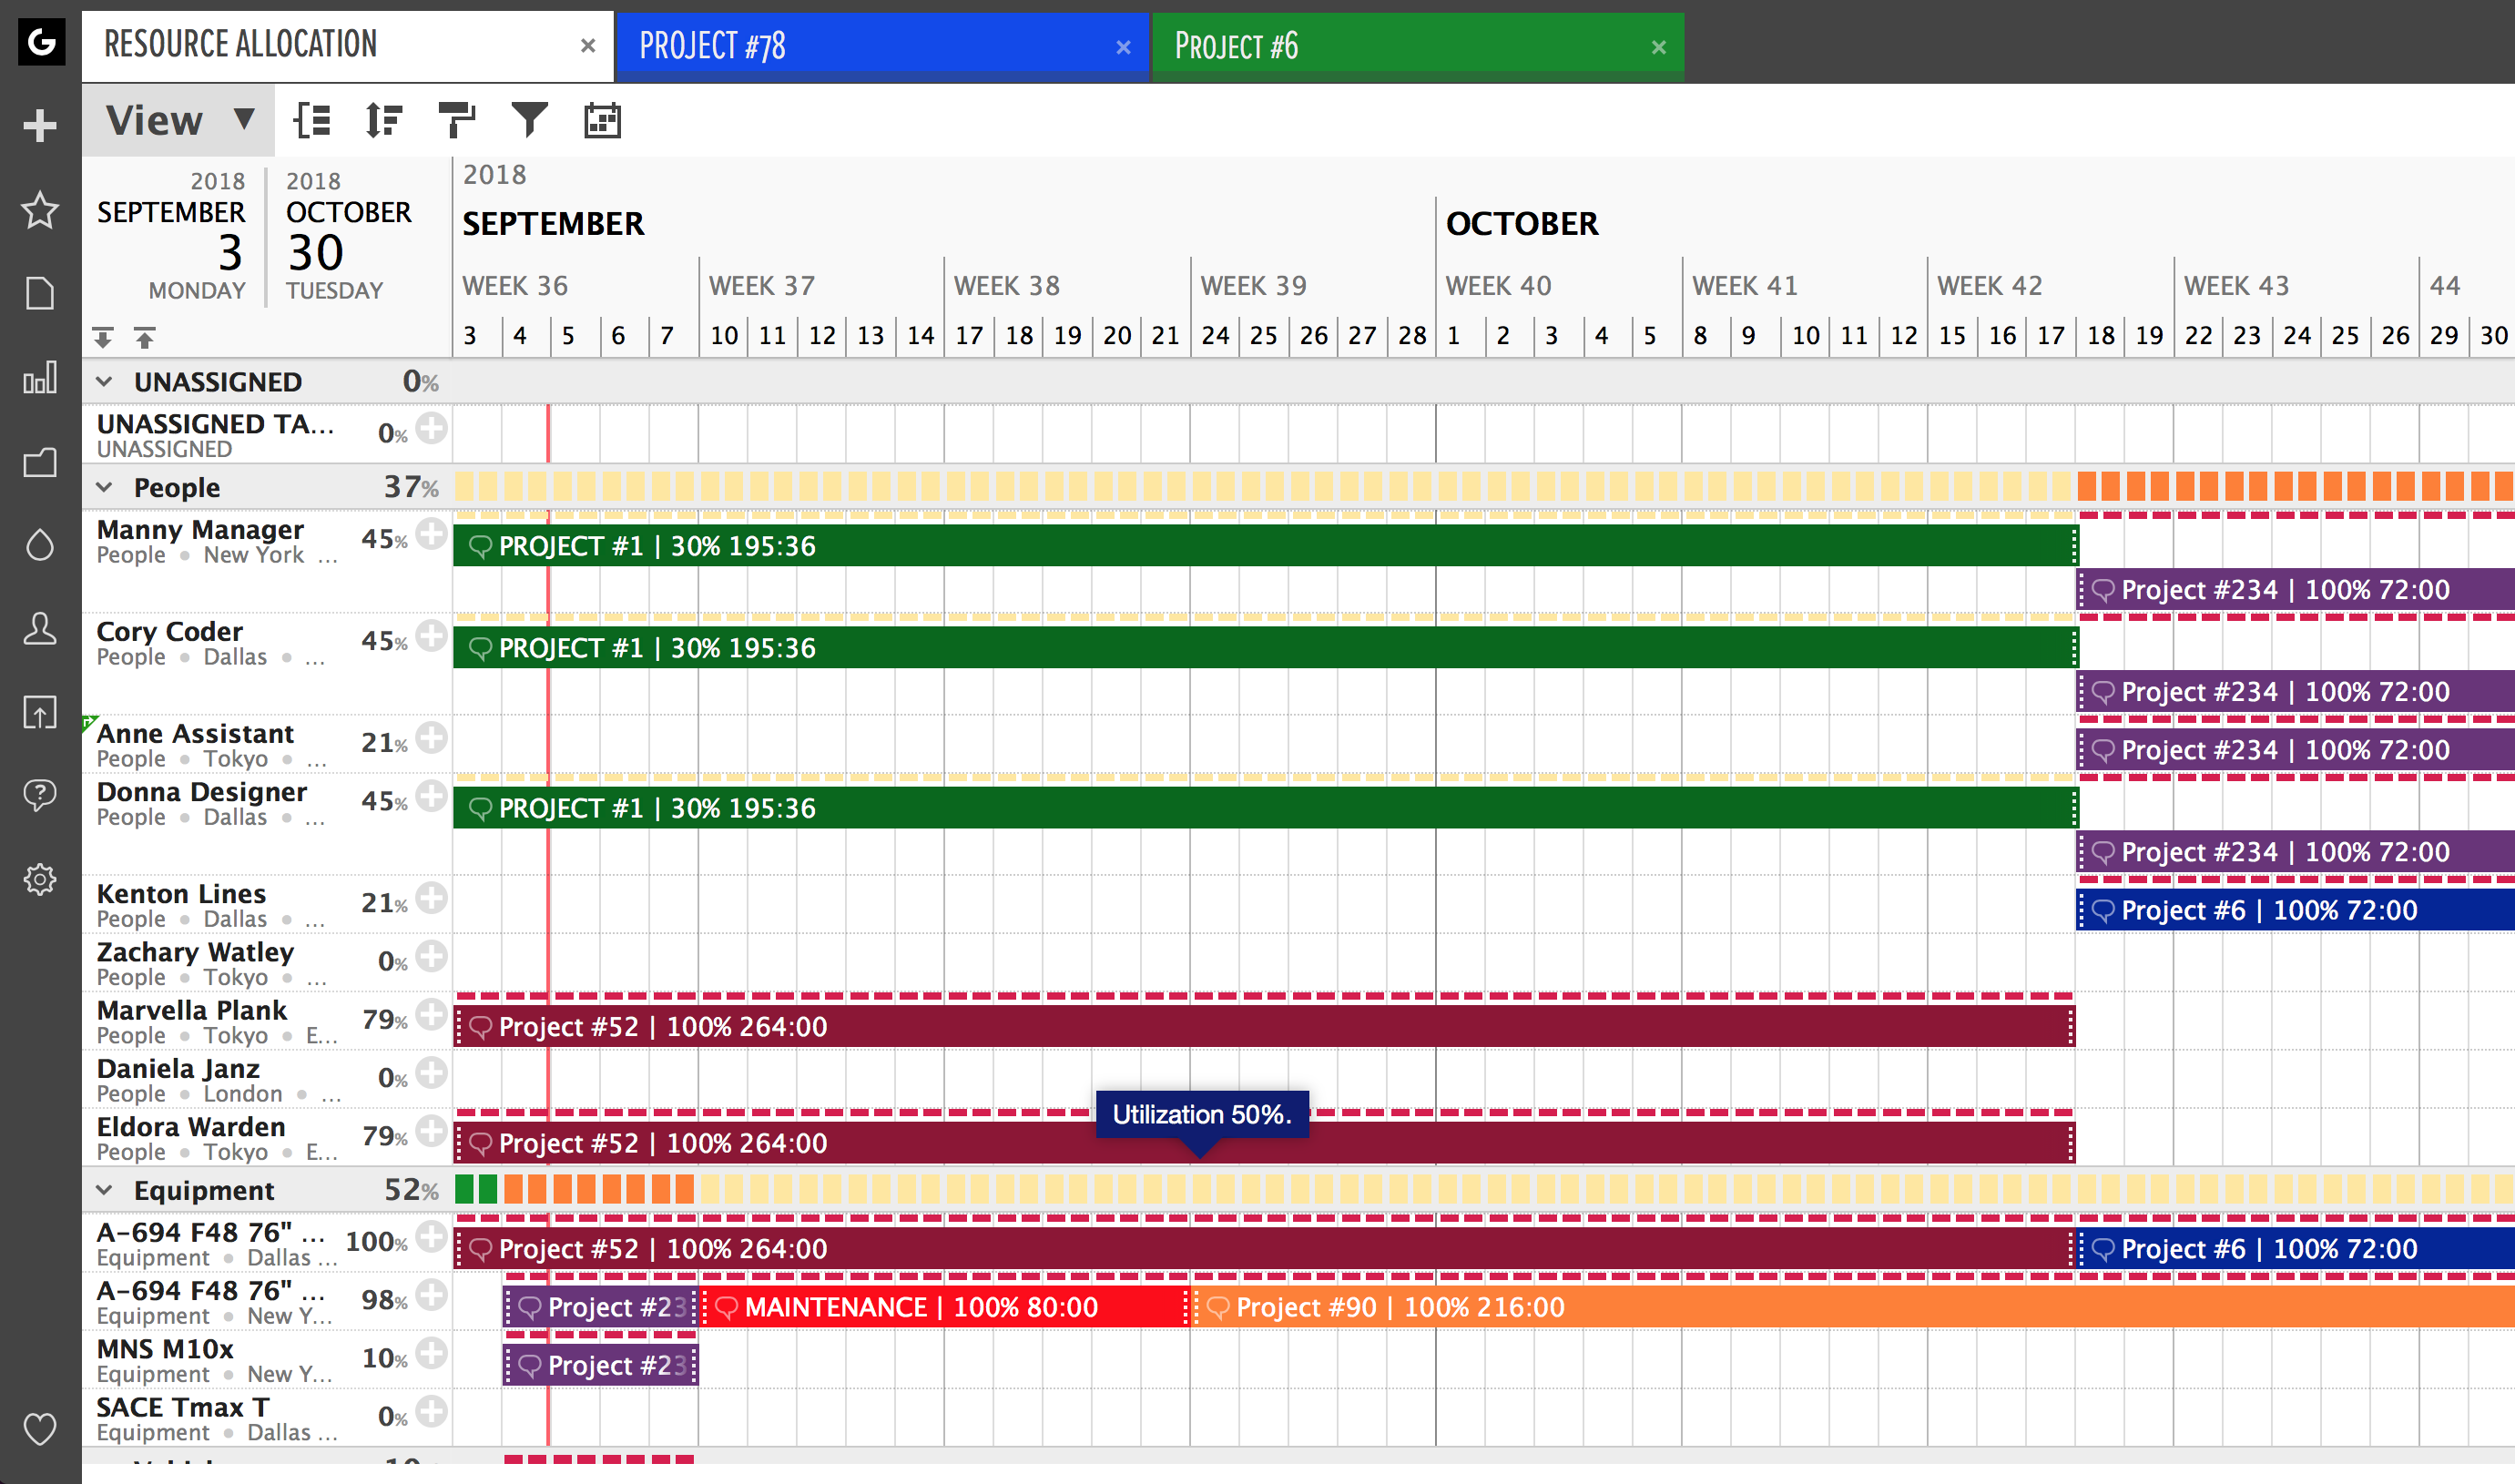This screenshot has height=1484, width=2515.
Task: Open the settings gear in sidebar
Action: (x=40, y=879)
